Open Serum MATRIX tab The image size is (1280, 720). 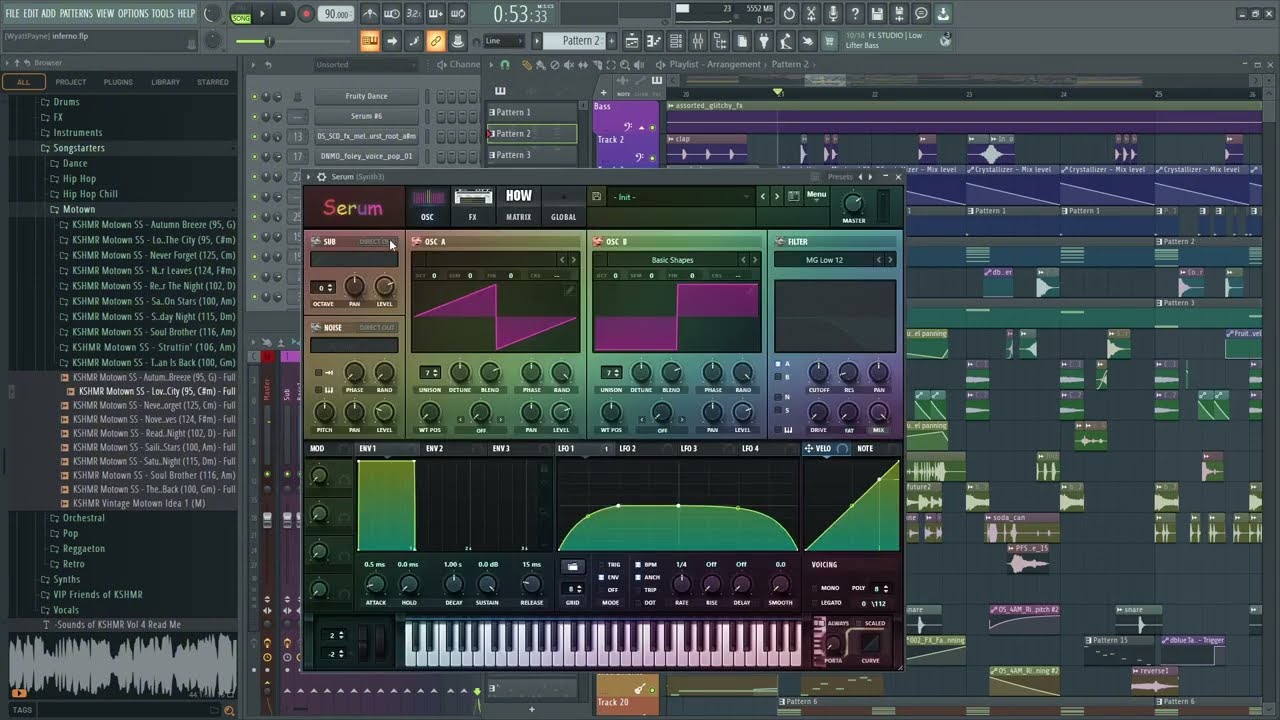click(x=518, y=205)
